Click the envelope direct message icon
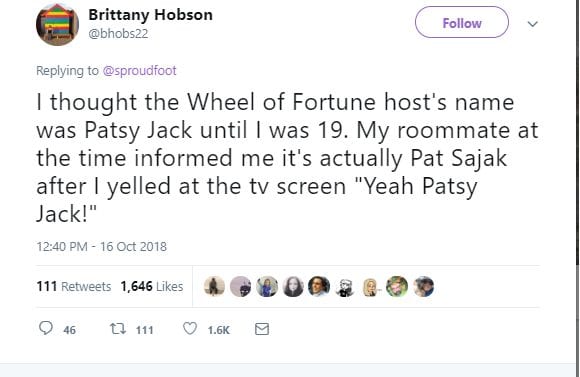 (262, 329)
